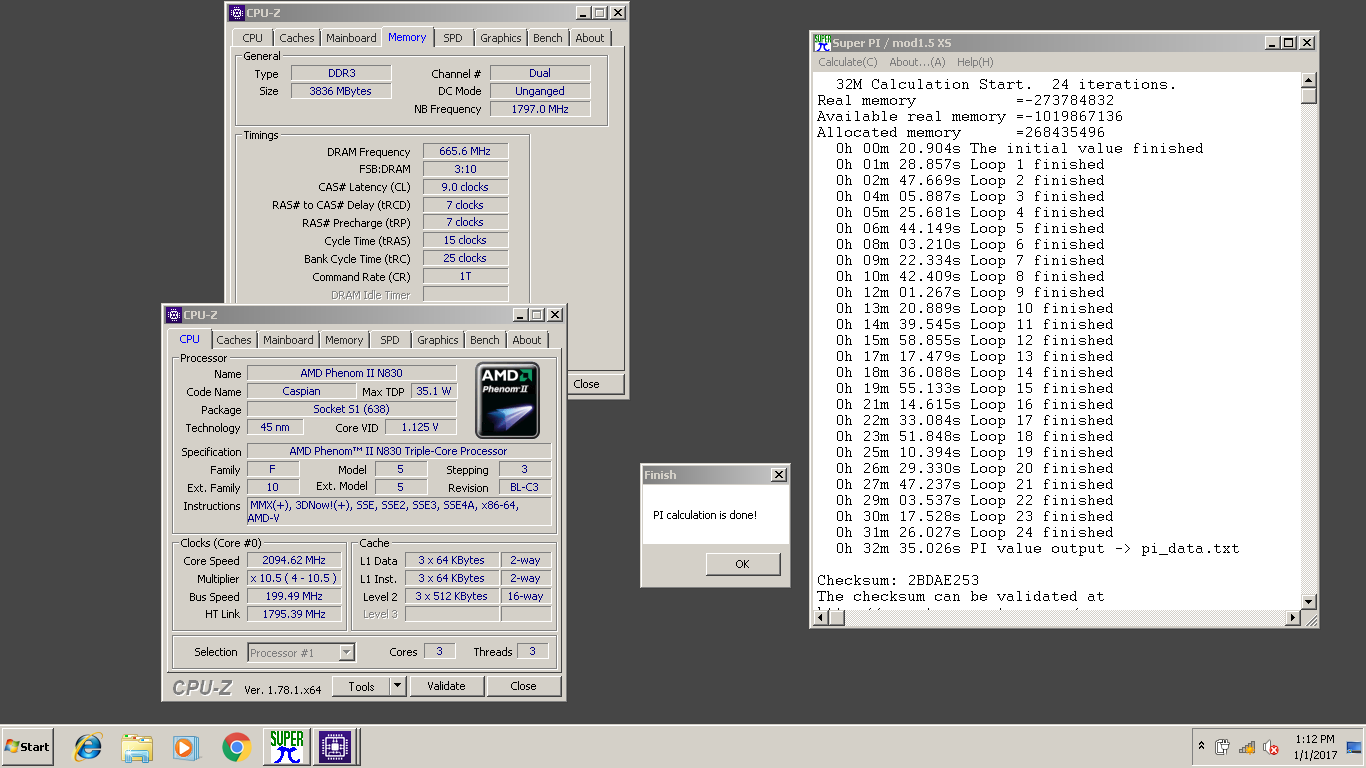
Task: Open File Explorer folder icon in taskbar
Action: point(136,747)
